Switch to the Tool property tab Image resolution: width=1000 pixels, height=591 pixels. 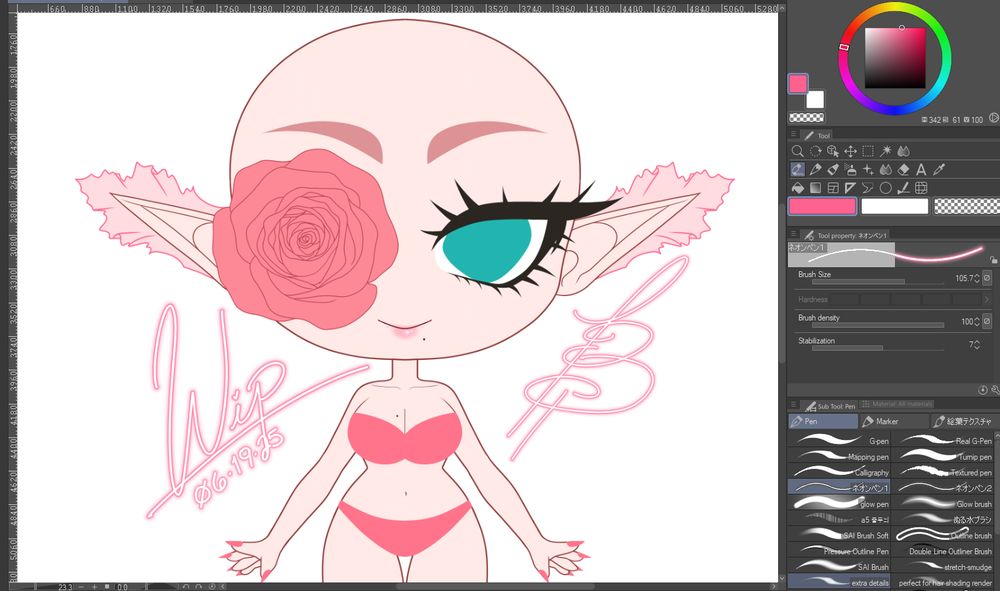coord(846,235)
